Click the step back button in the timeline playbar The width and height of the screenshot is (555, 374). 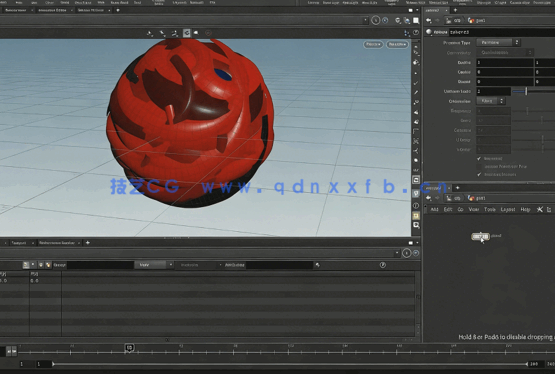click(9, 351)
